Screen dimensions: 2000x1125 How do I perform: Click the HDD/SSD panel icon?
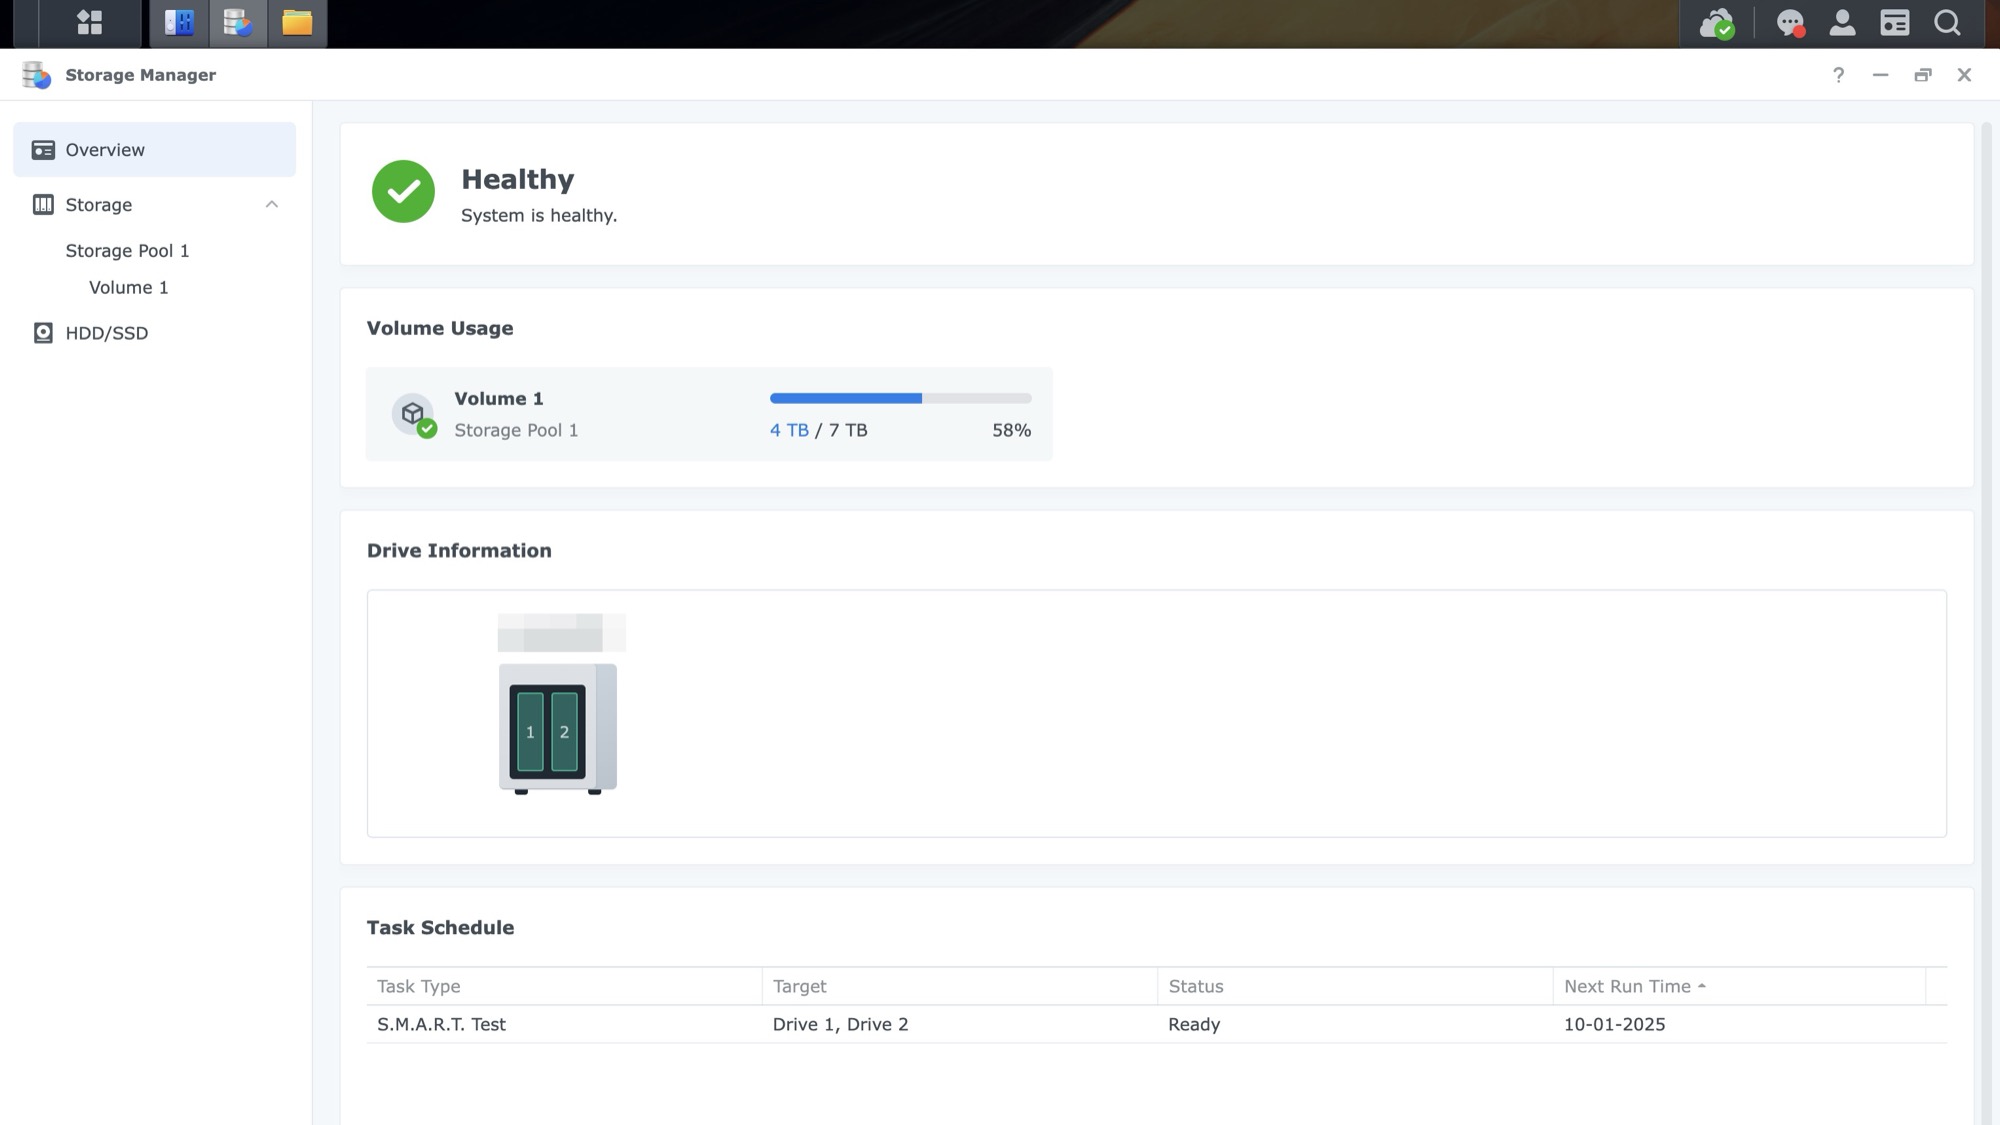pos(41,332)
